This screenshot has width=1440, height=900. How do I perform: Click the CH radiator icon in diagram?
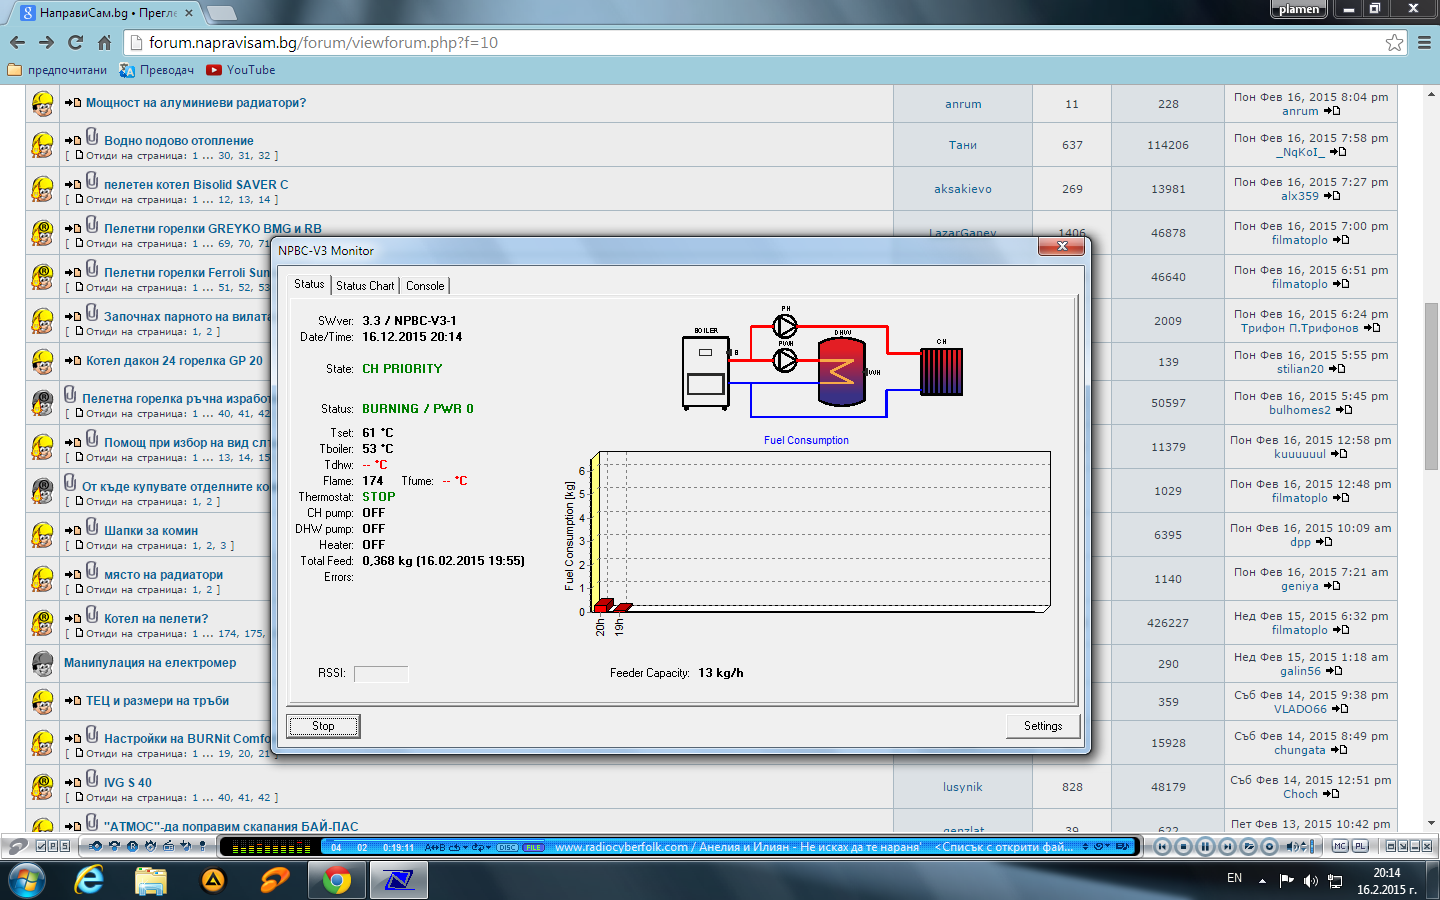click(941, 372)
